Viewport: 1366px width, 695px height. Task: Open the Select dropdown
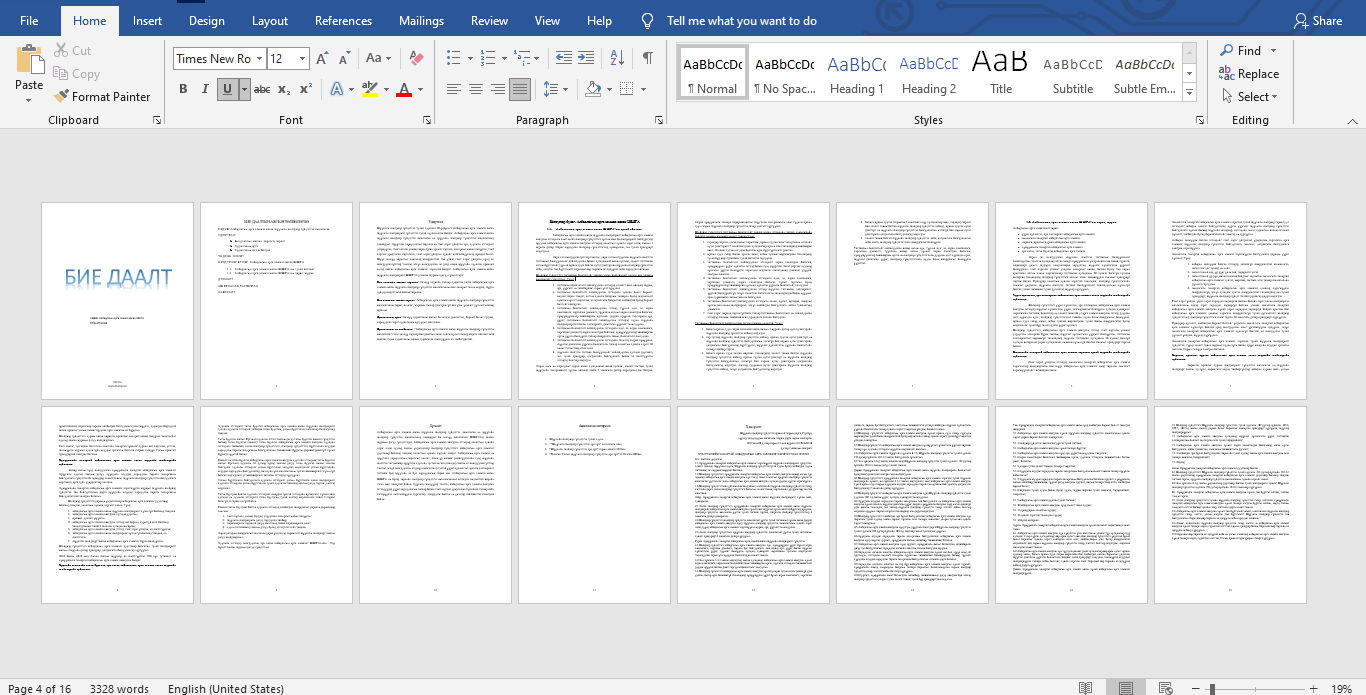point(1248,96)
